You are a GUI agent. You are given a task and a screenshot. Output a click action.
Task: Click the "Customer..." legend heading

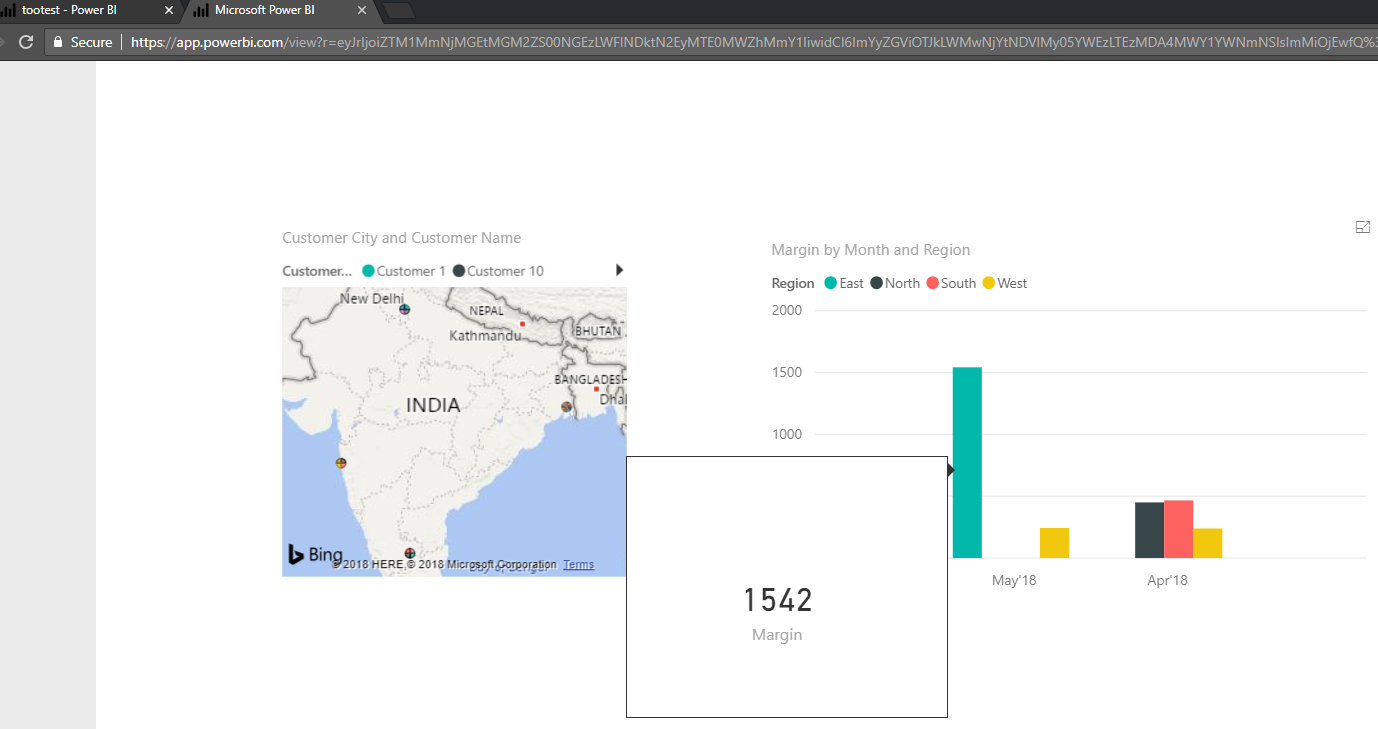pos(317,271)
